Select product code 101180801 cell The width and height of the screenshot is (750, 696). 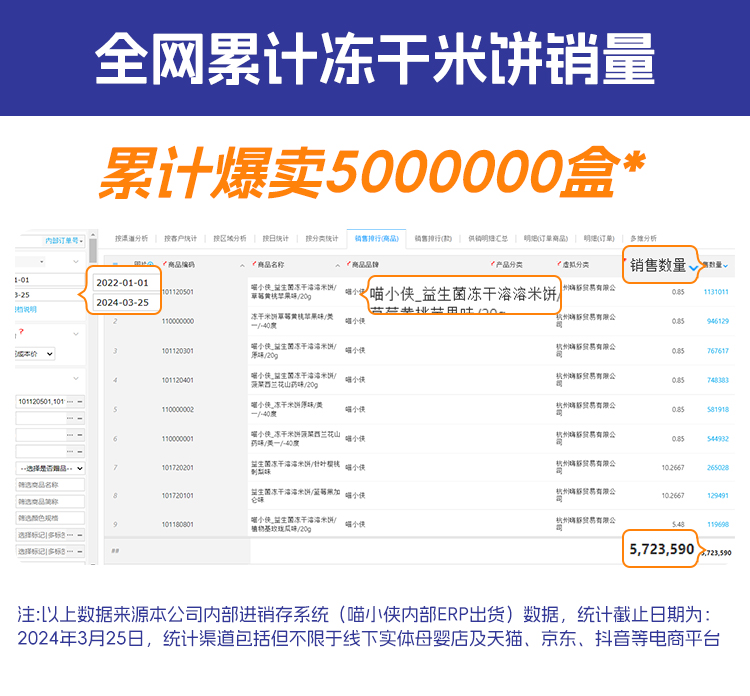pos(177,524)
